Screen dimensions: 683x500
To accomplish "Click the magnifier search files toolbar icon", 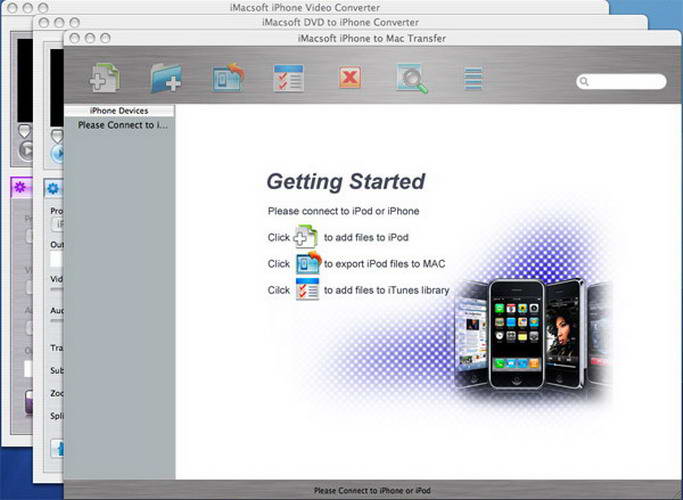I will (x=412, y=78).
